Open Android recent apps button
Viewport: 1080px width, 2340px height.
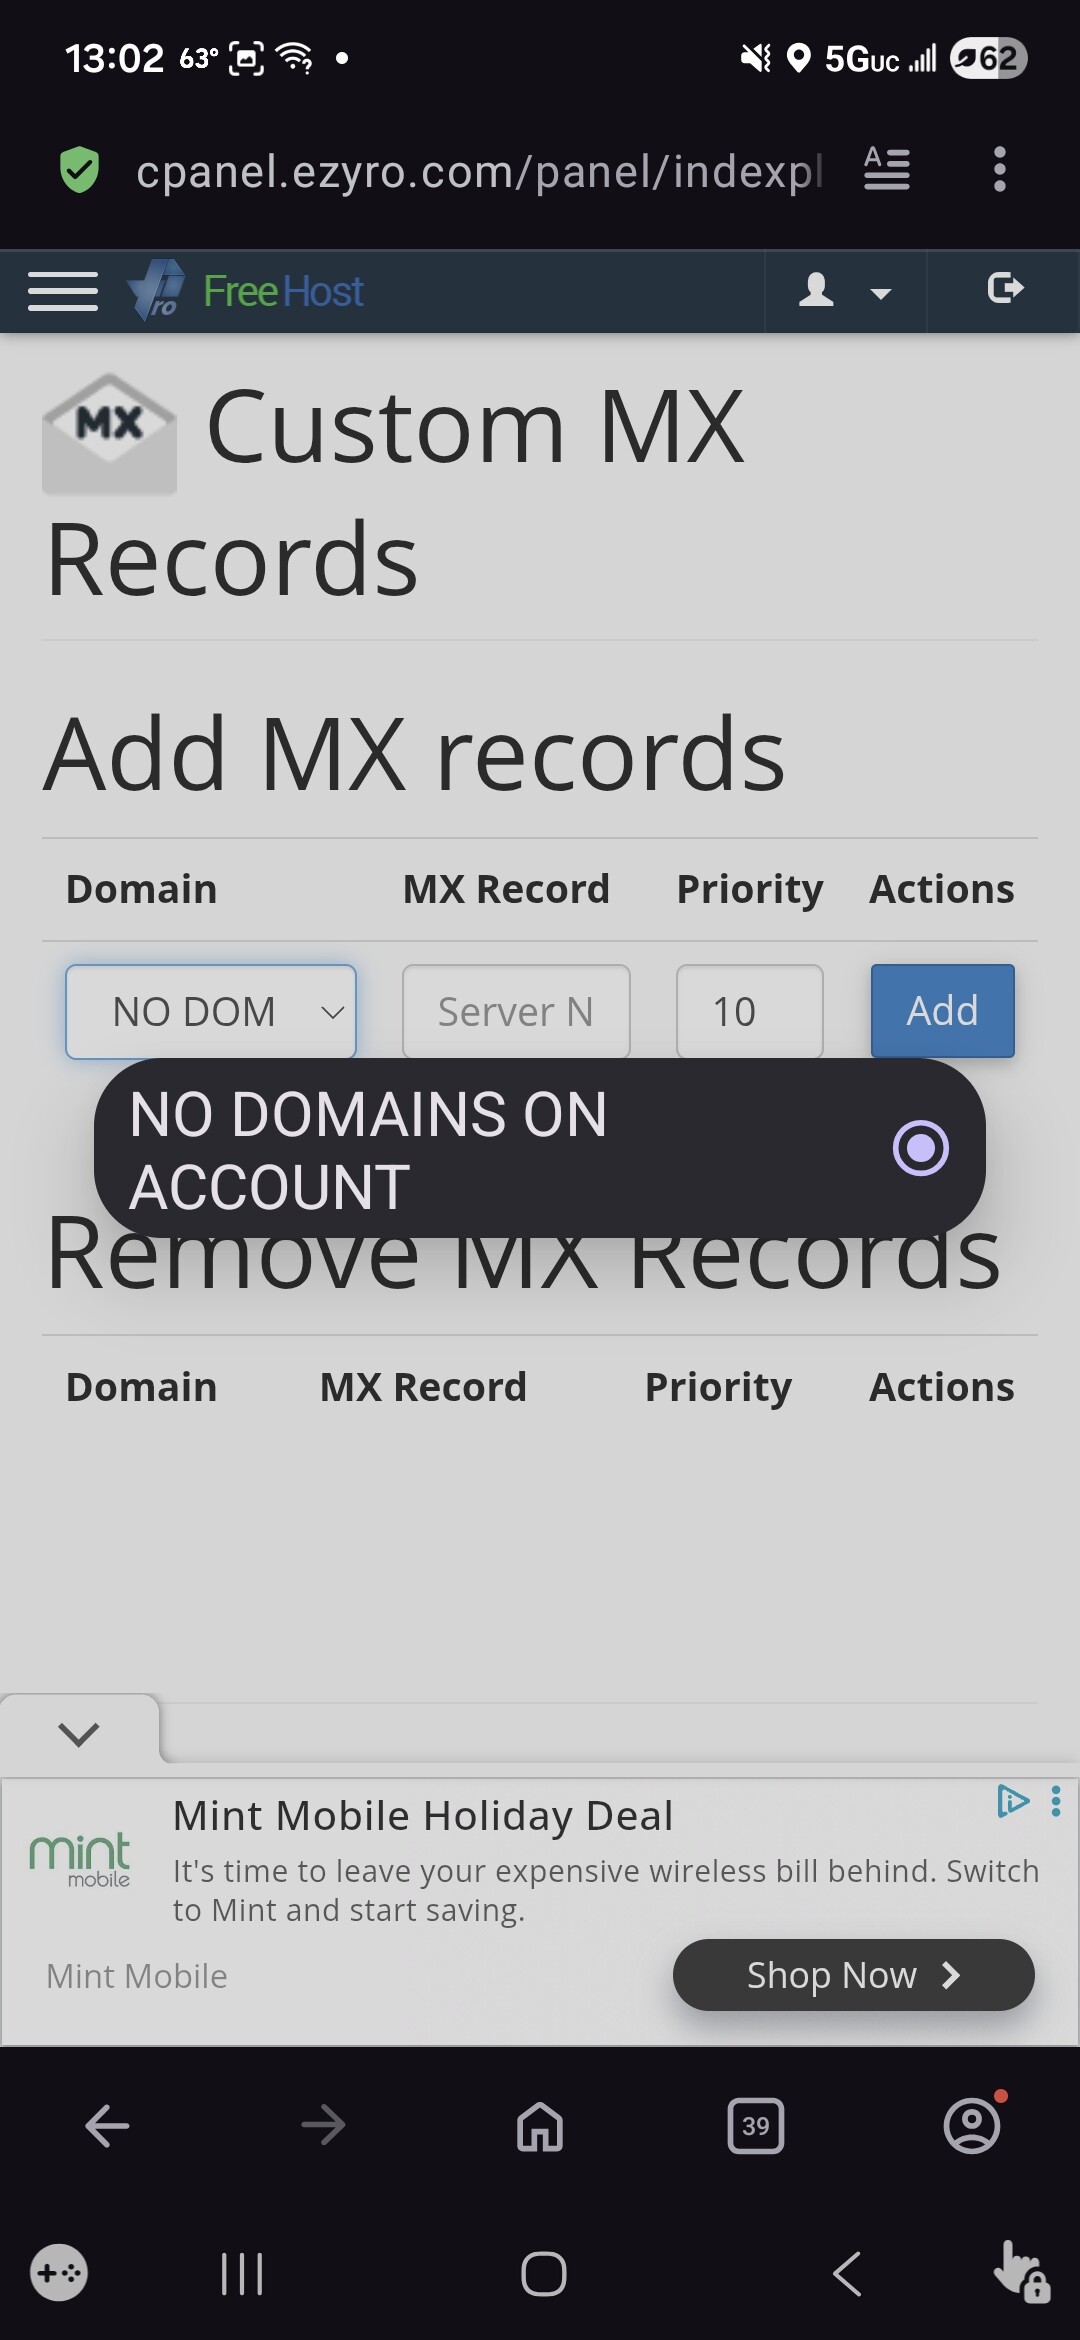coord(241,2274)
